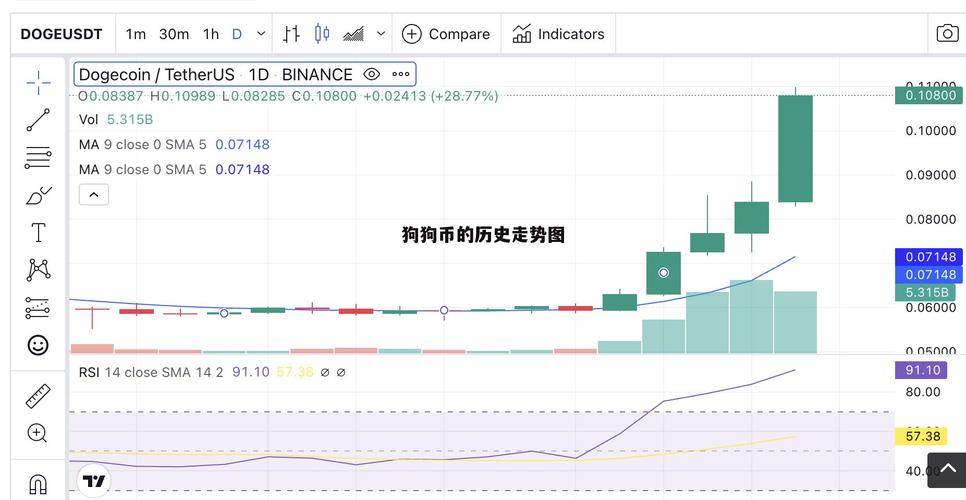Switch to area chart style

[x=354, y=34]
